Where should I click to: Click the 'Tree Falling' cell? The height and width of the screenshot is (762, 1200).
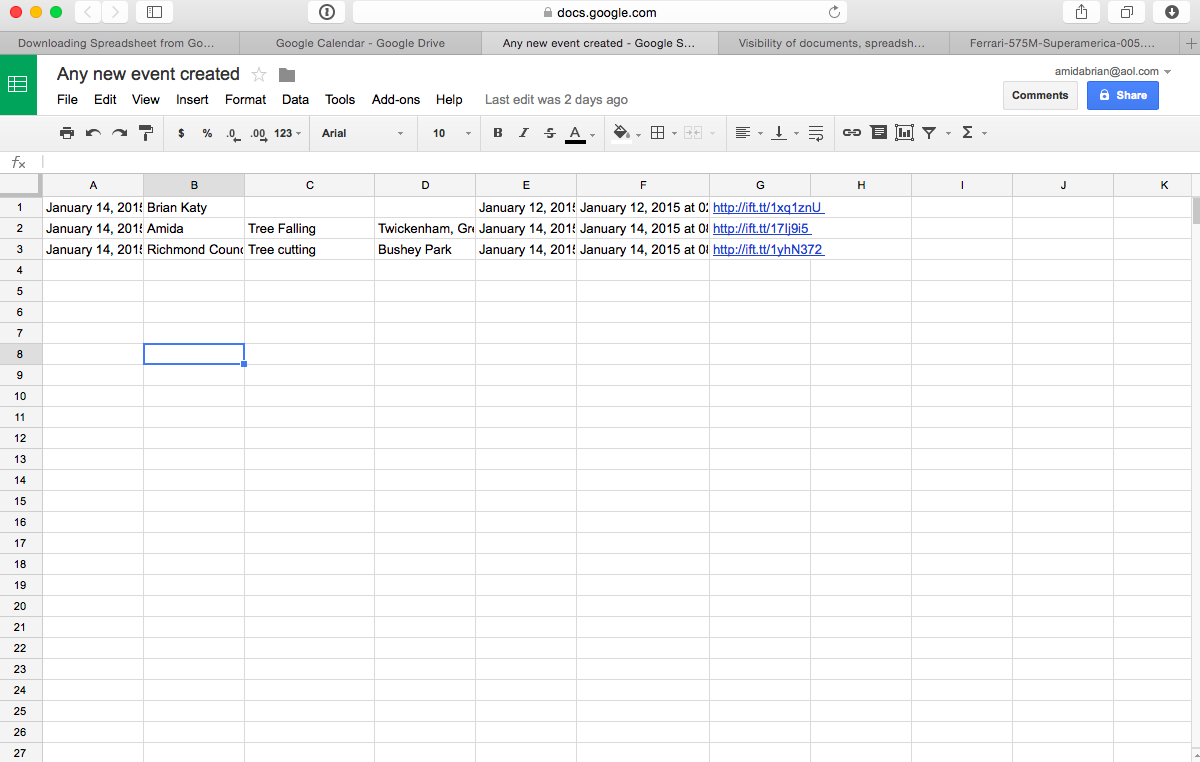click(310, 229)
